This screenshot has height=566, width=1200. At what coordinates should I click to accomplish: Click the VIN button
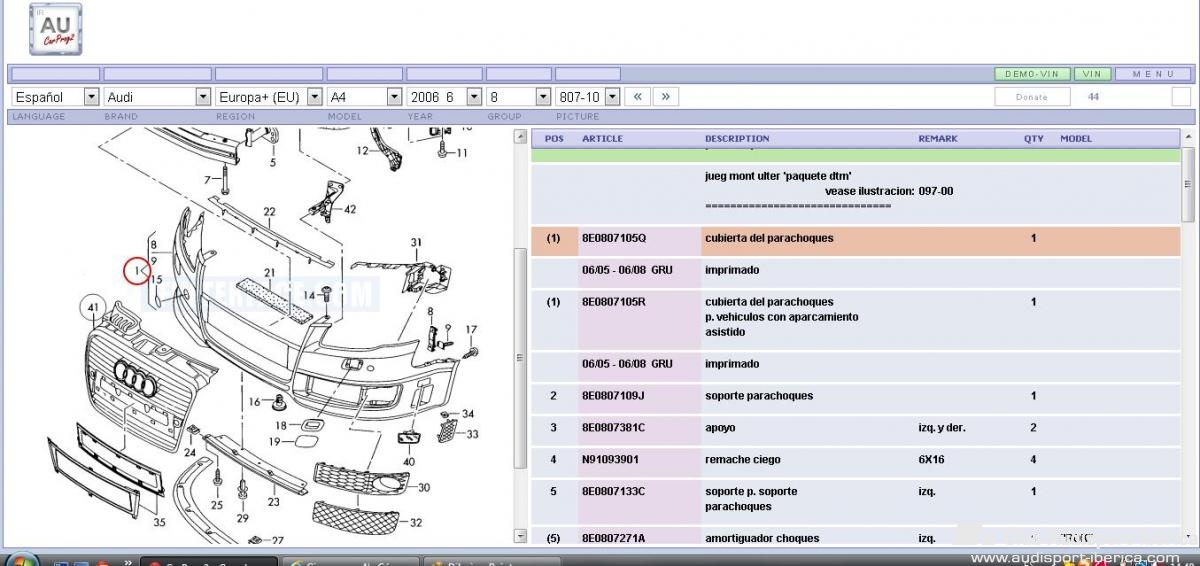pyautogui.click(x=1093, y=74)
